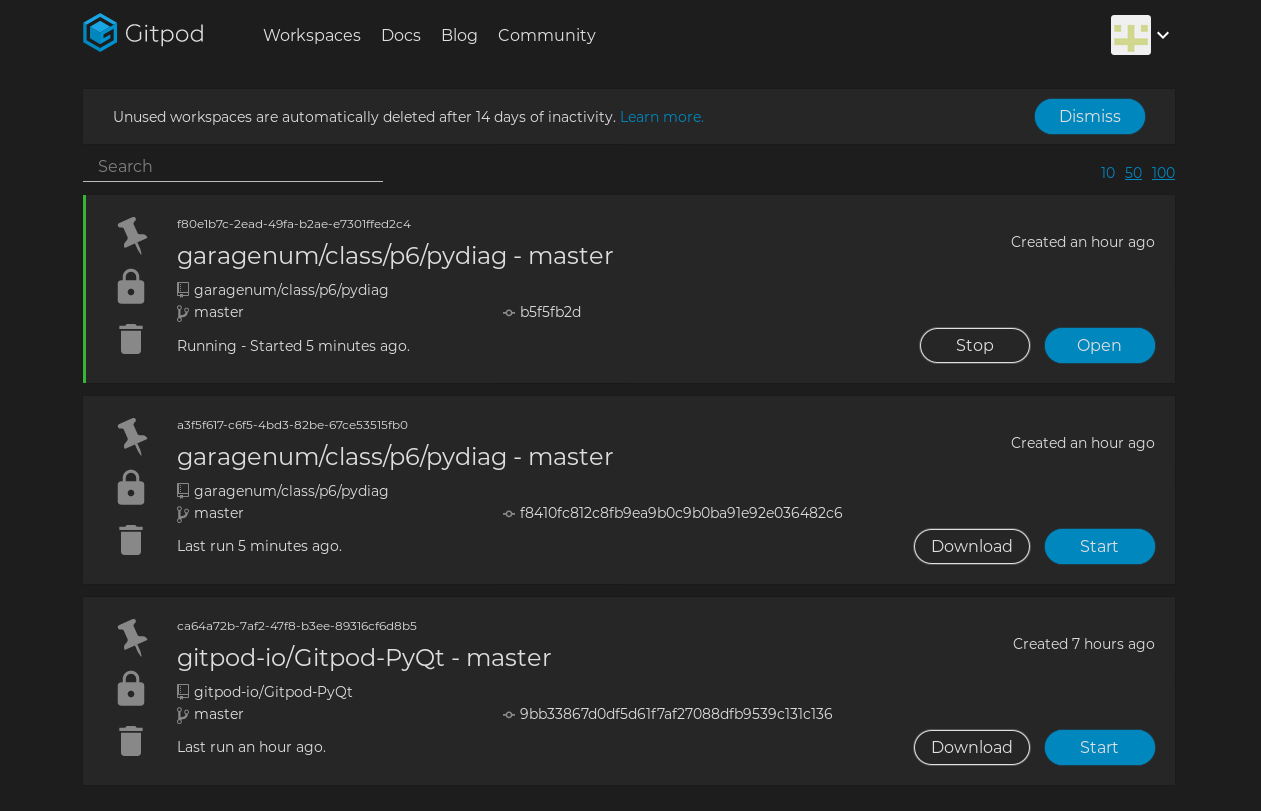1261x811 pixels.
Task: Delete the Gitpod-PyQt workspace via trash icon
Action: 130,740
